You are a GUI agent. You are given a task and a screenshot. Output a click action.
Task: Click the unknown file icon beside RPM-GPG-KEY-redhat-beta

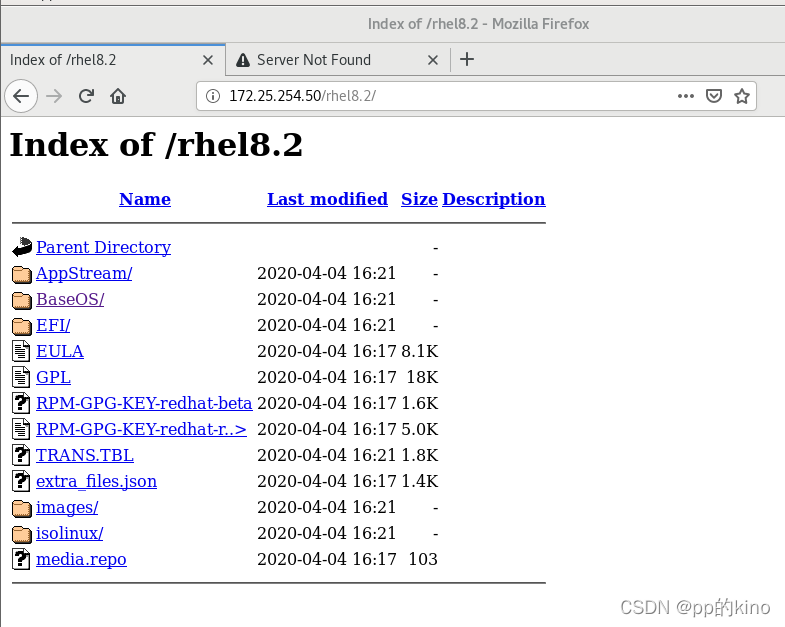click(21, 403)
